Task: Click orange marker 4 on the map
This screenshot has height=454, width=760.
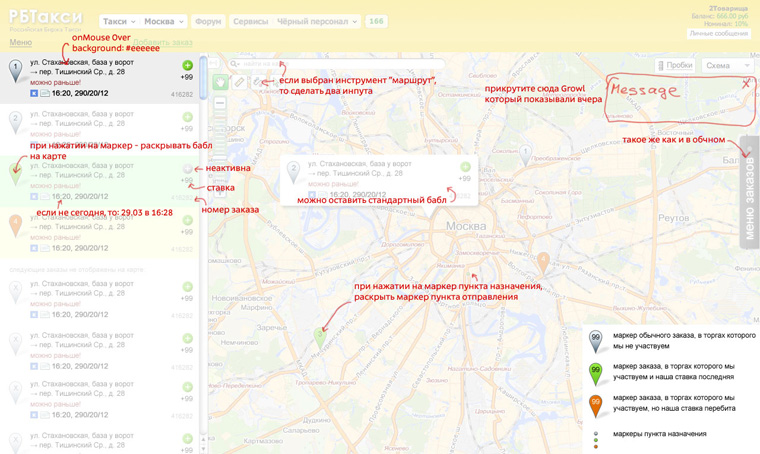Action: coord(543,264)
